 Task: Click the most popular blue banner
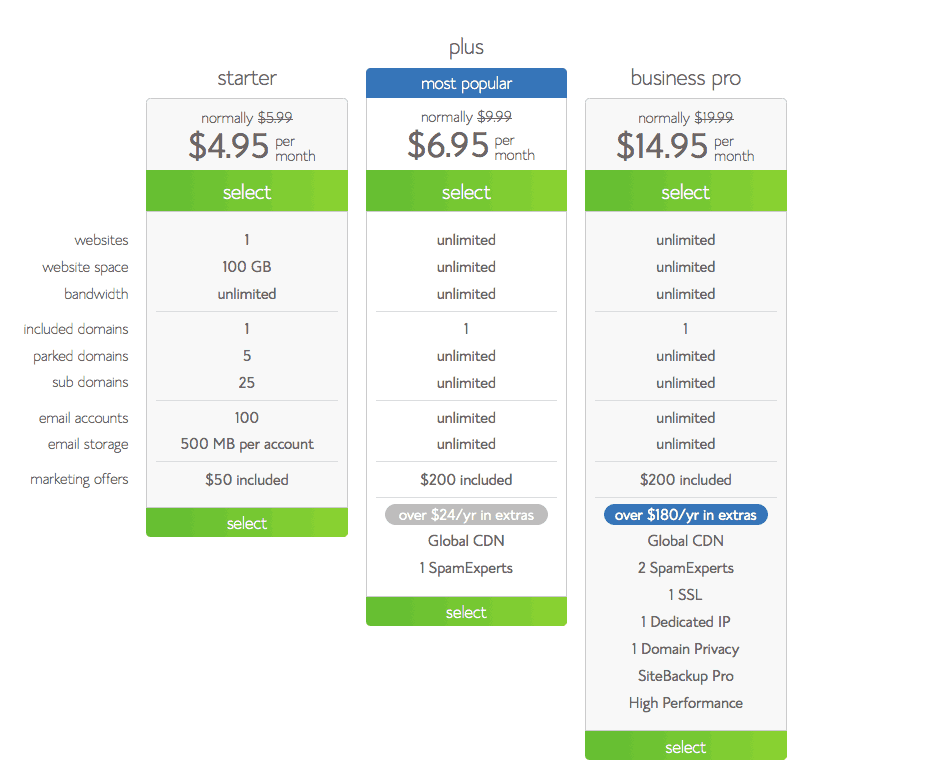coord(466,83)
